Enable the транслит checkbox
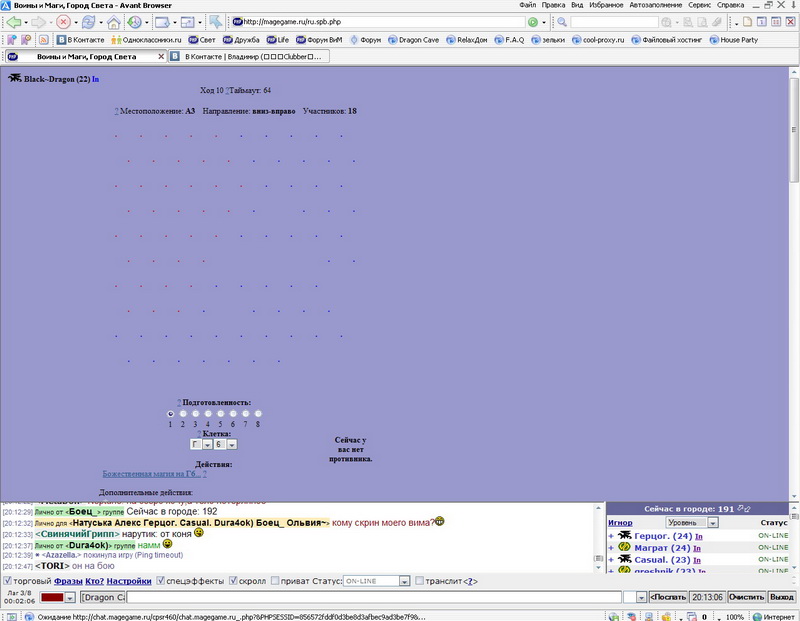This screenshot has width=800, height=621. click(x=419, y=581)
